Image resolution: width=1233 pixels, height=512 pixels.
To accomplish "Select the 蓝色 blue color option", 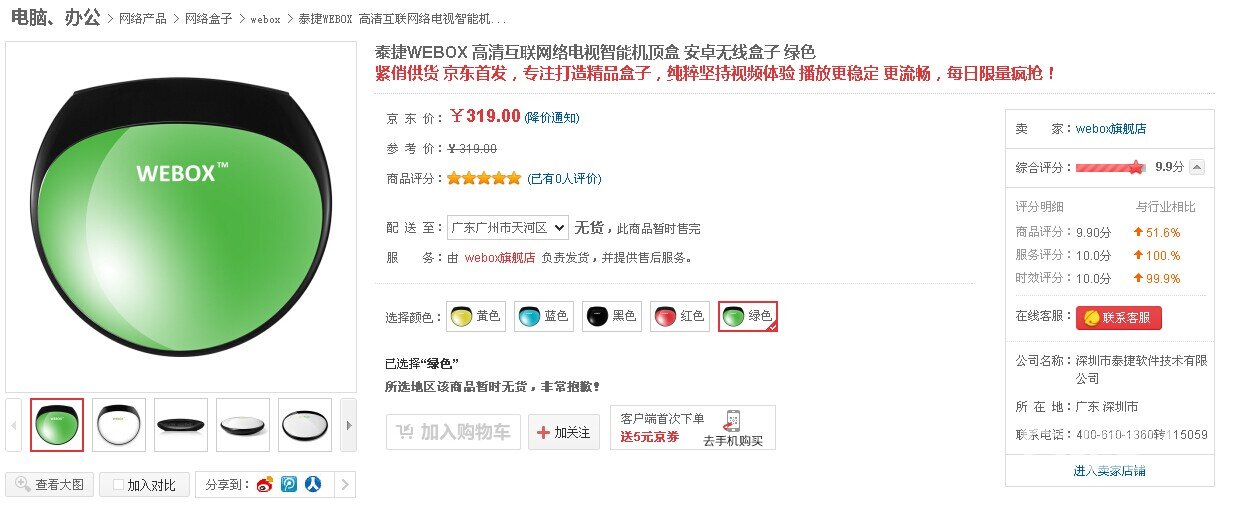I will (543, 316).
